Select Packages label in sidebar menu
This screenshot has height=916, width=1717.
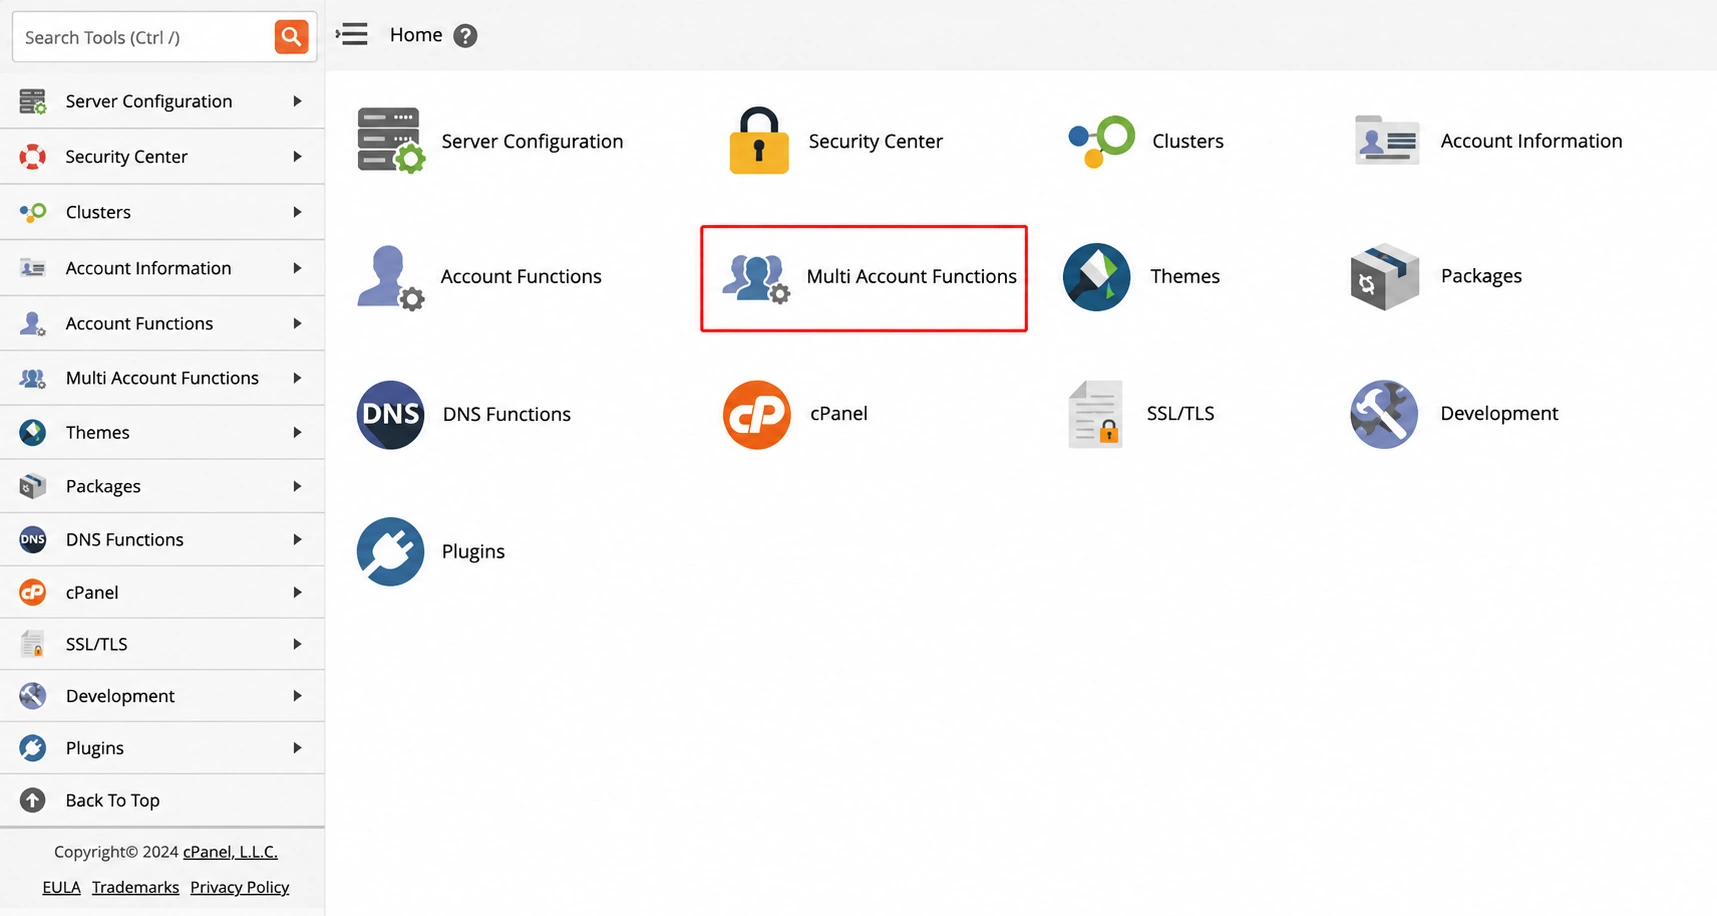103,487
